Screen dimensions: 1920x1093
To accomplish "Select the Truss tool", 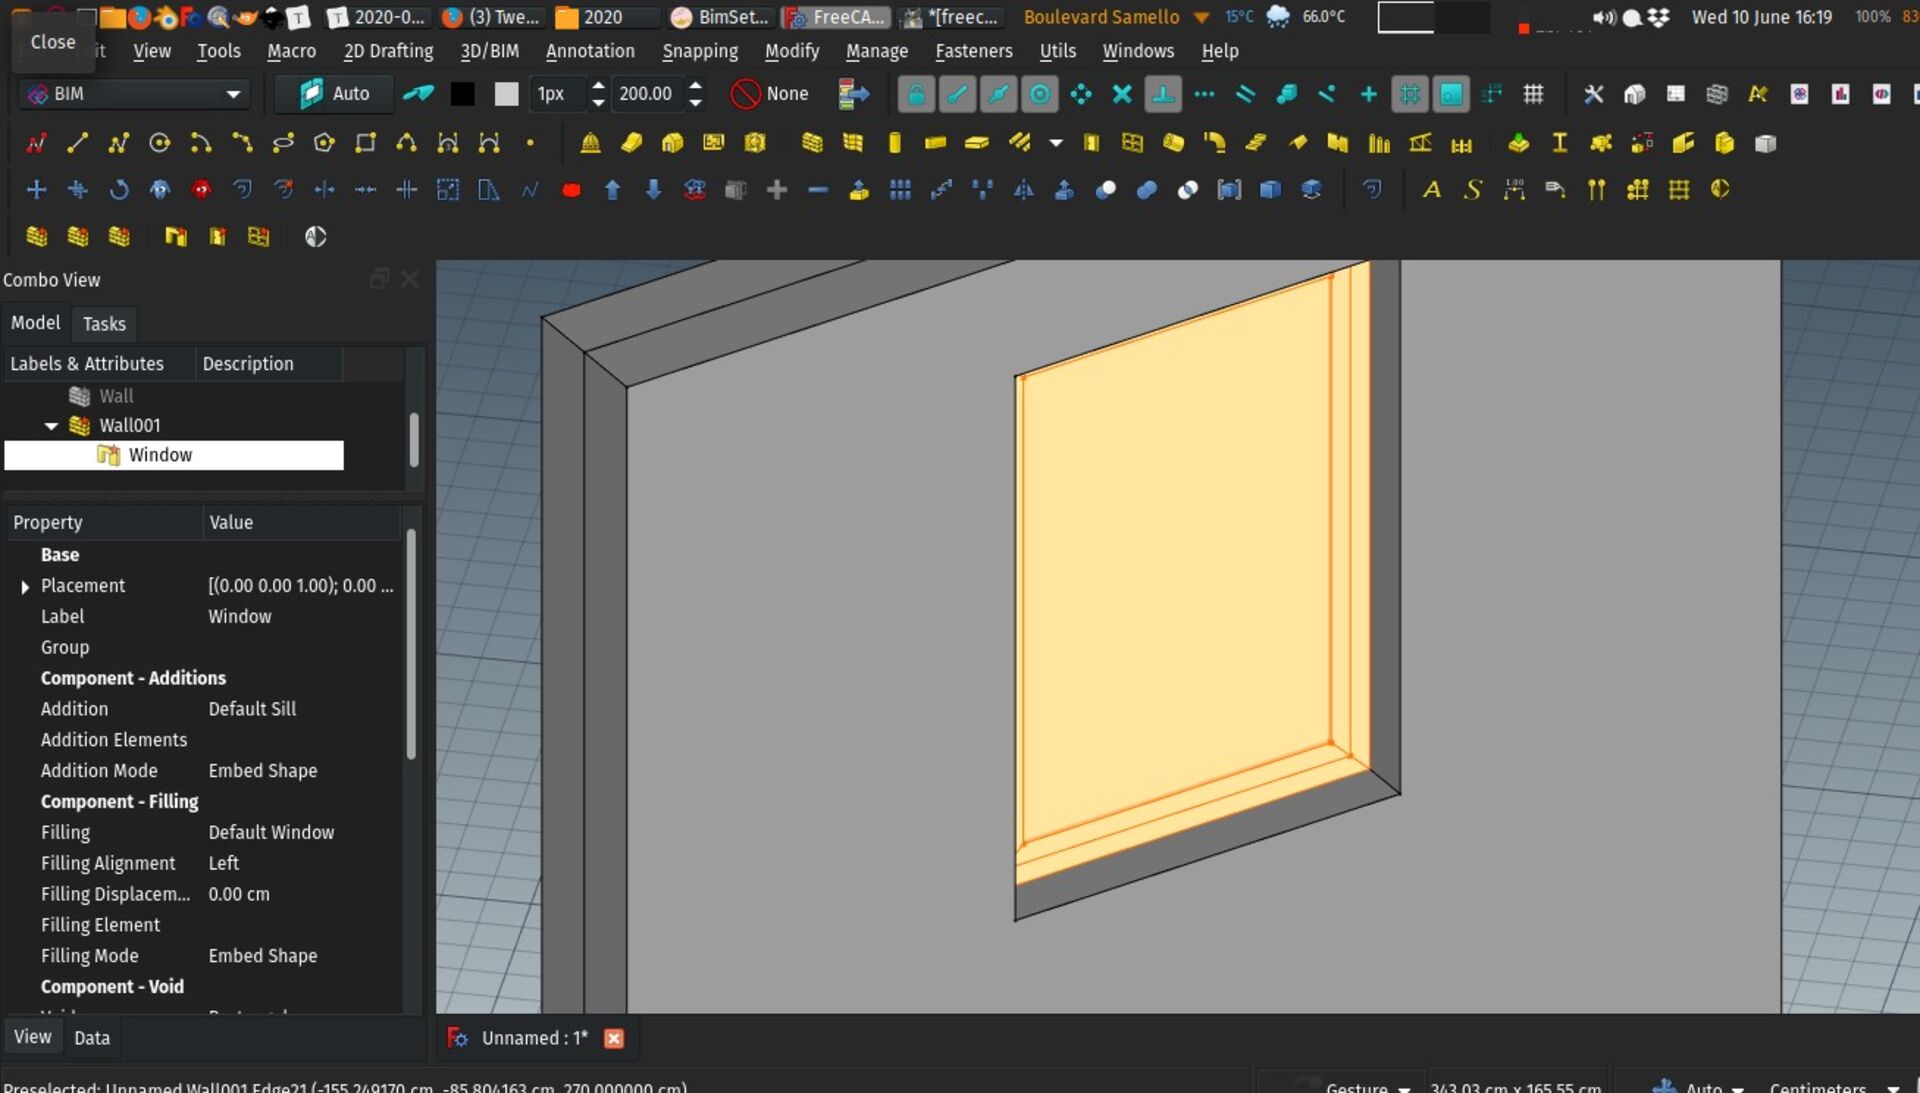I will 1420,143.
